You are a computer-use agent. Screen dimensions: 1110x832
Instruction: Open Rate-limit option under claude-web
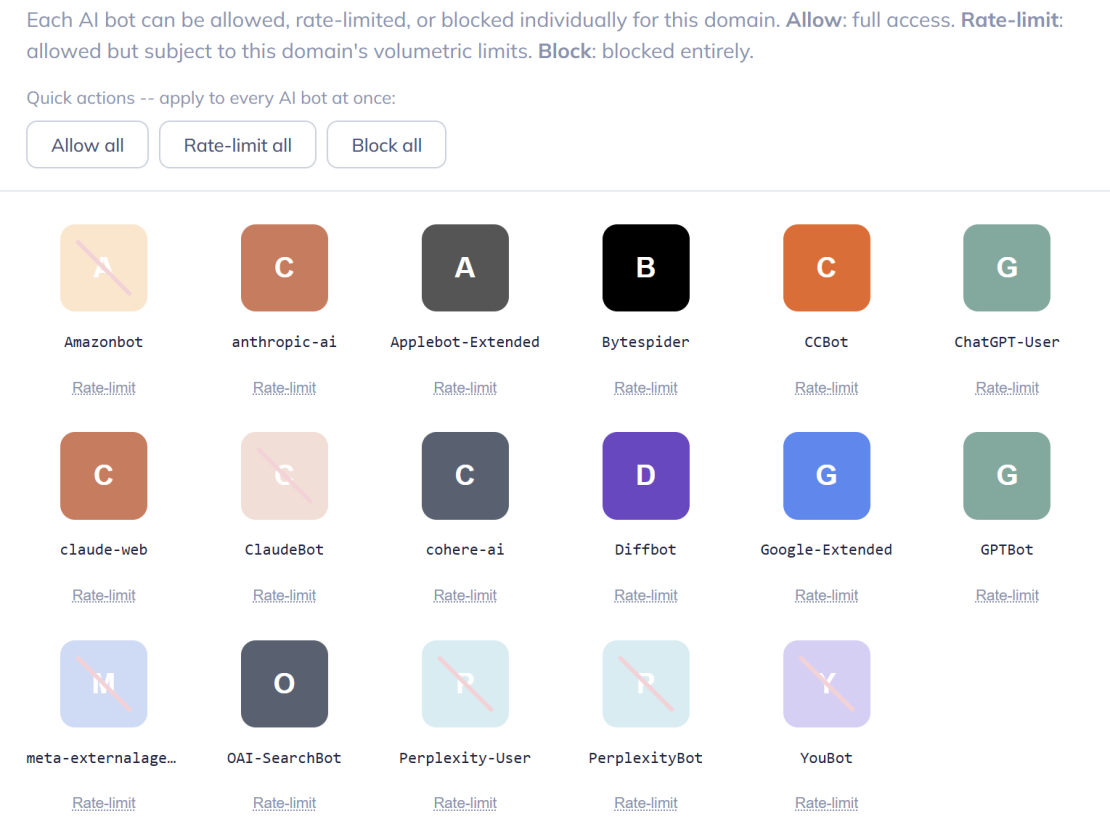[103, 595]
